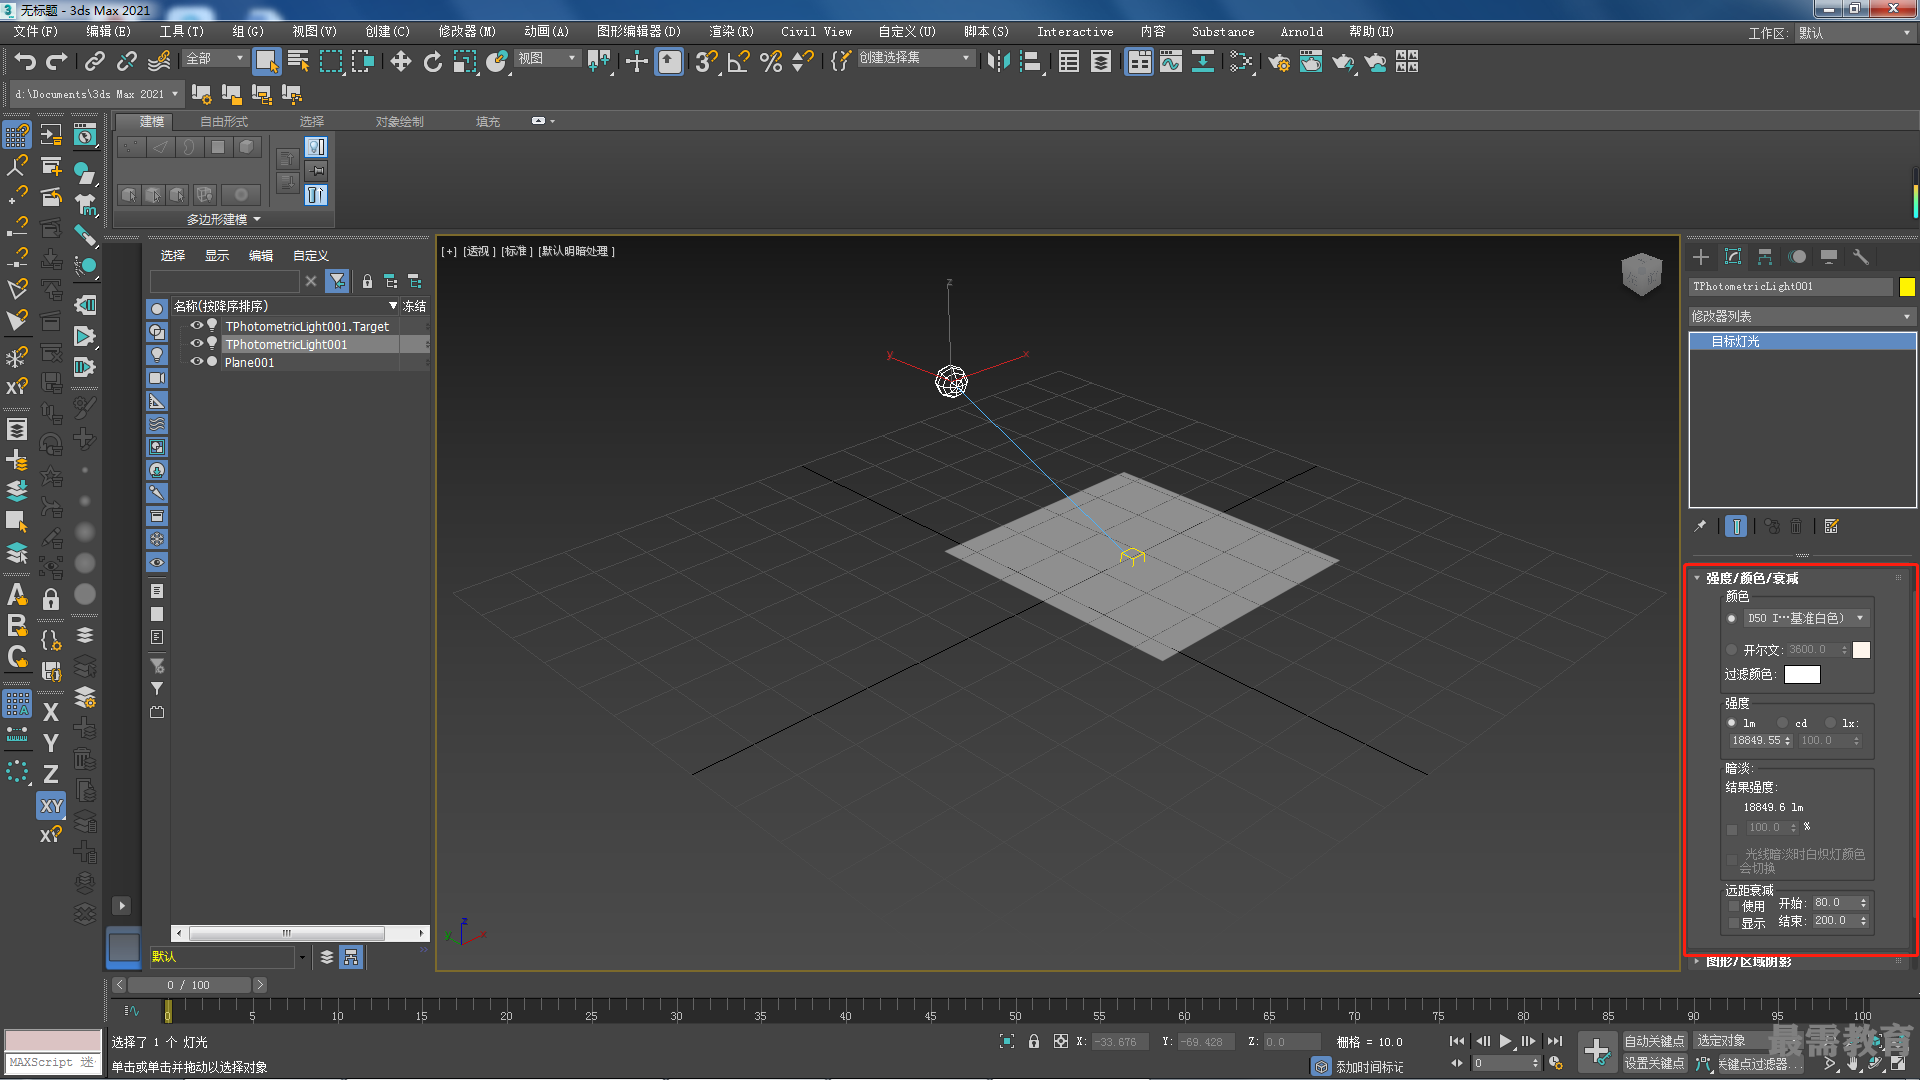1920x1080 pixels.
Task: Select the Kelvin (开尔文) color radio button
Action: 1732,650
